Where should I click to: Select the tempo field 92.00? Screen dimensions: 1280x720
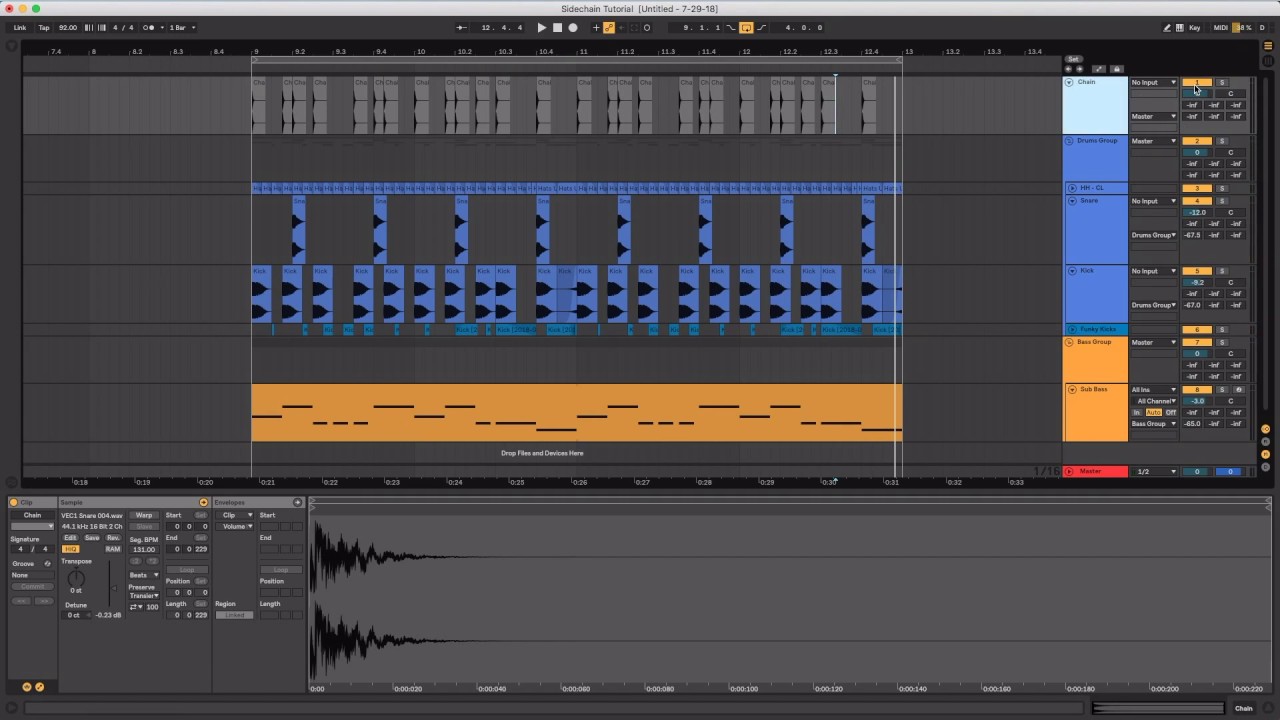click(67, 28)
